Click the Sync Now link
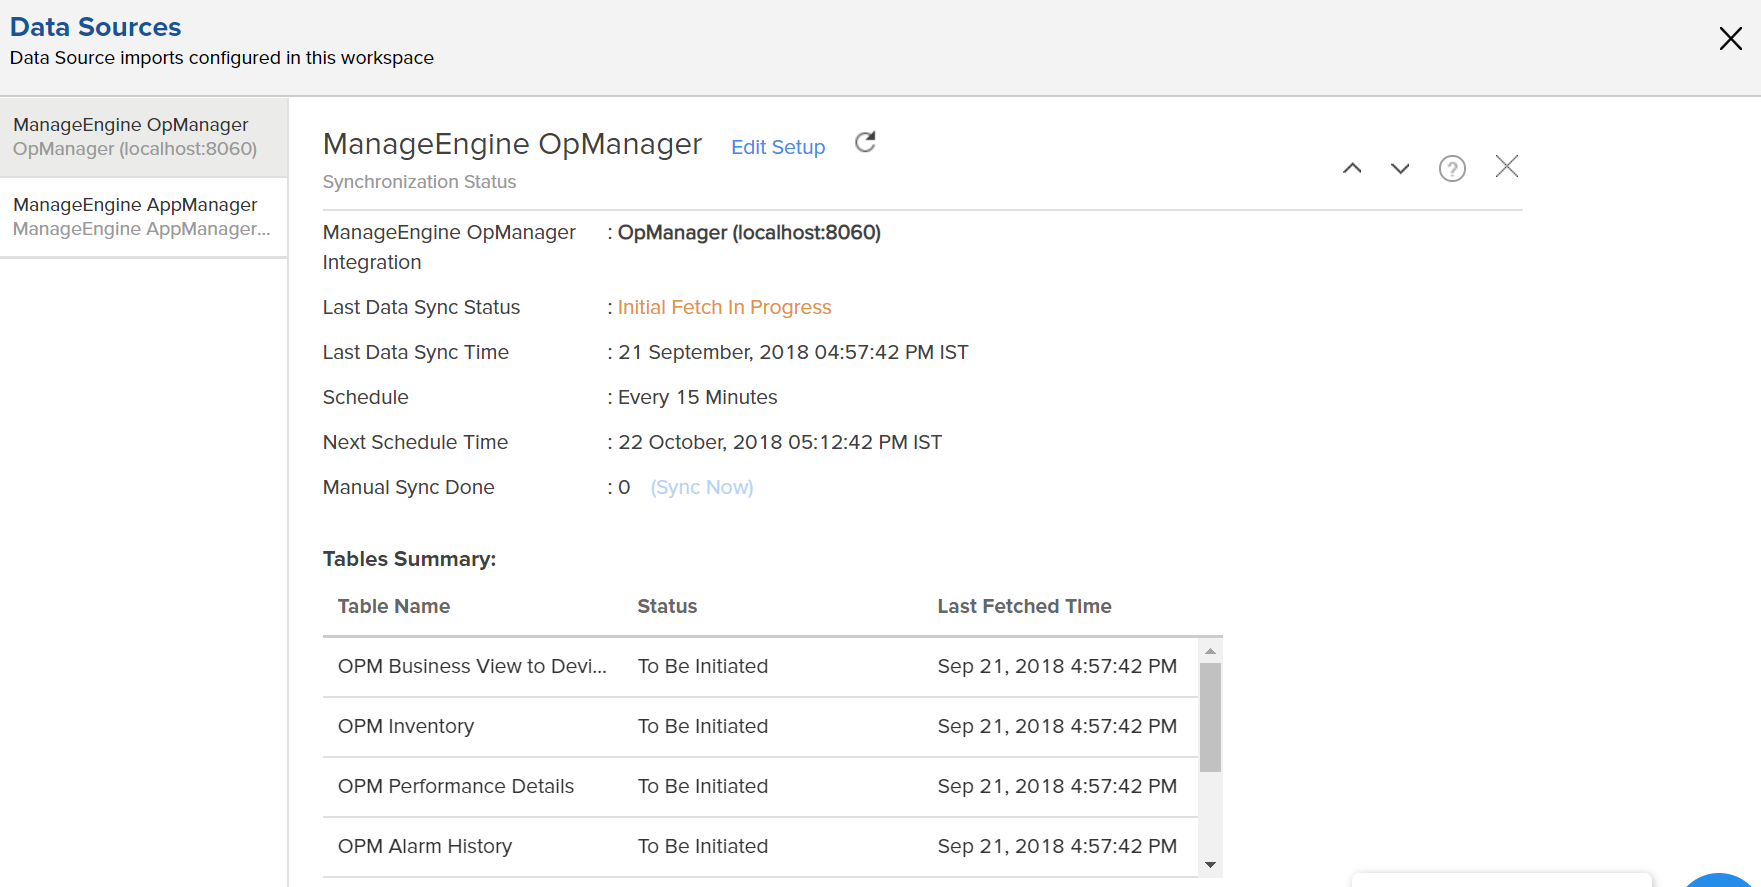 [x=702, y=487]
